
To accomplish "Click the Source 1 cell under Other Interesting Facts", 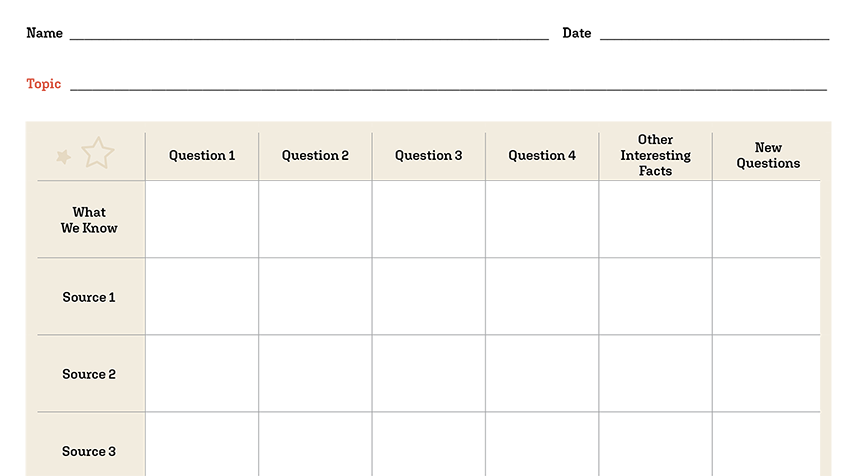I will point(656,297).
